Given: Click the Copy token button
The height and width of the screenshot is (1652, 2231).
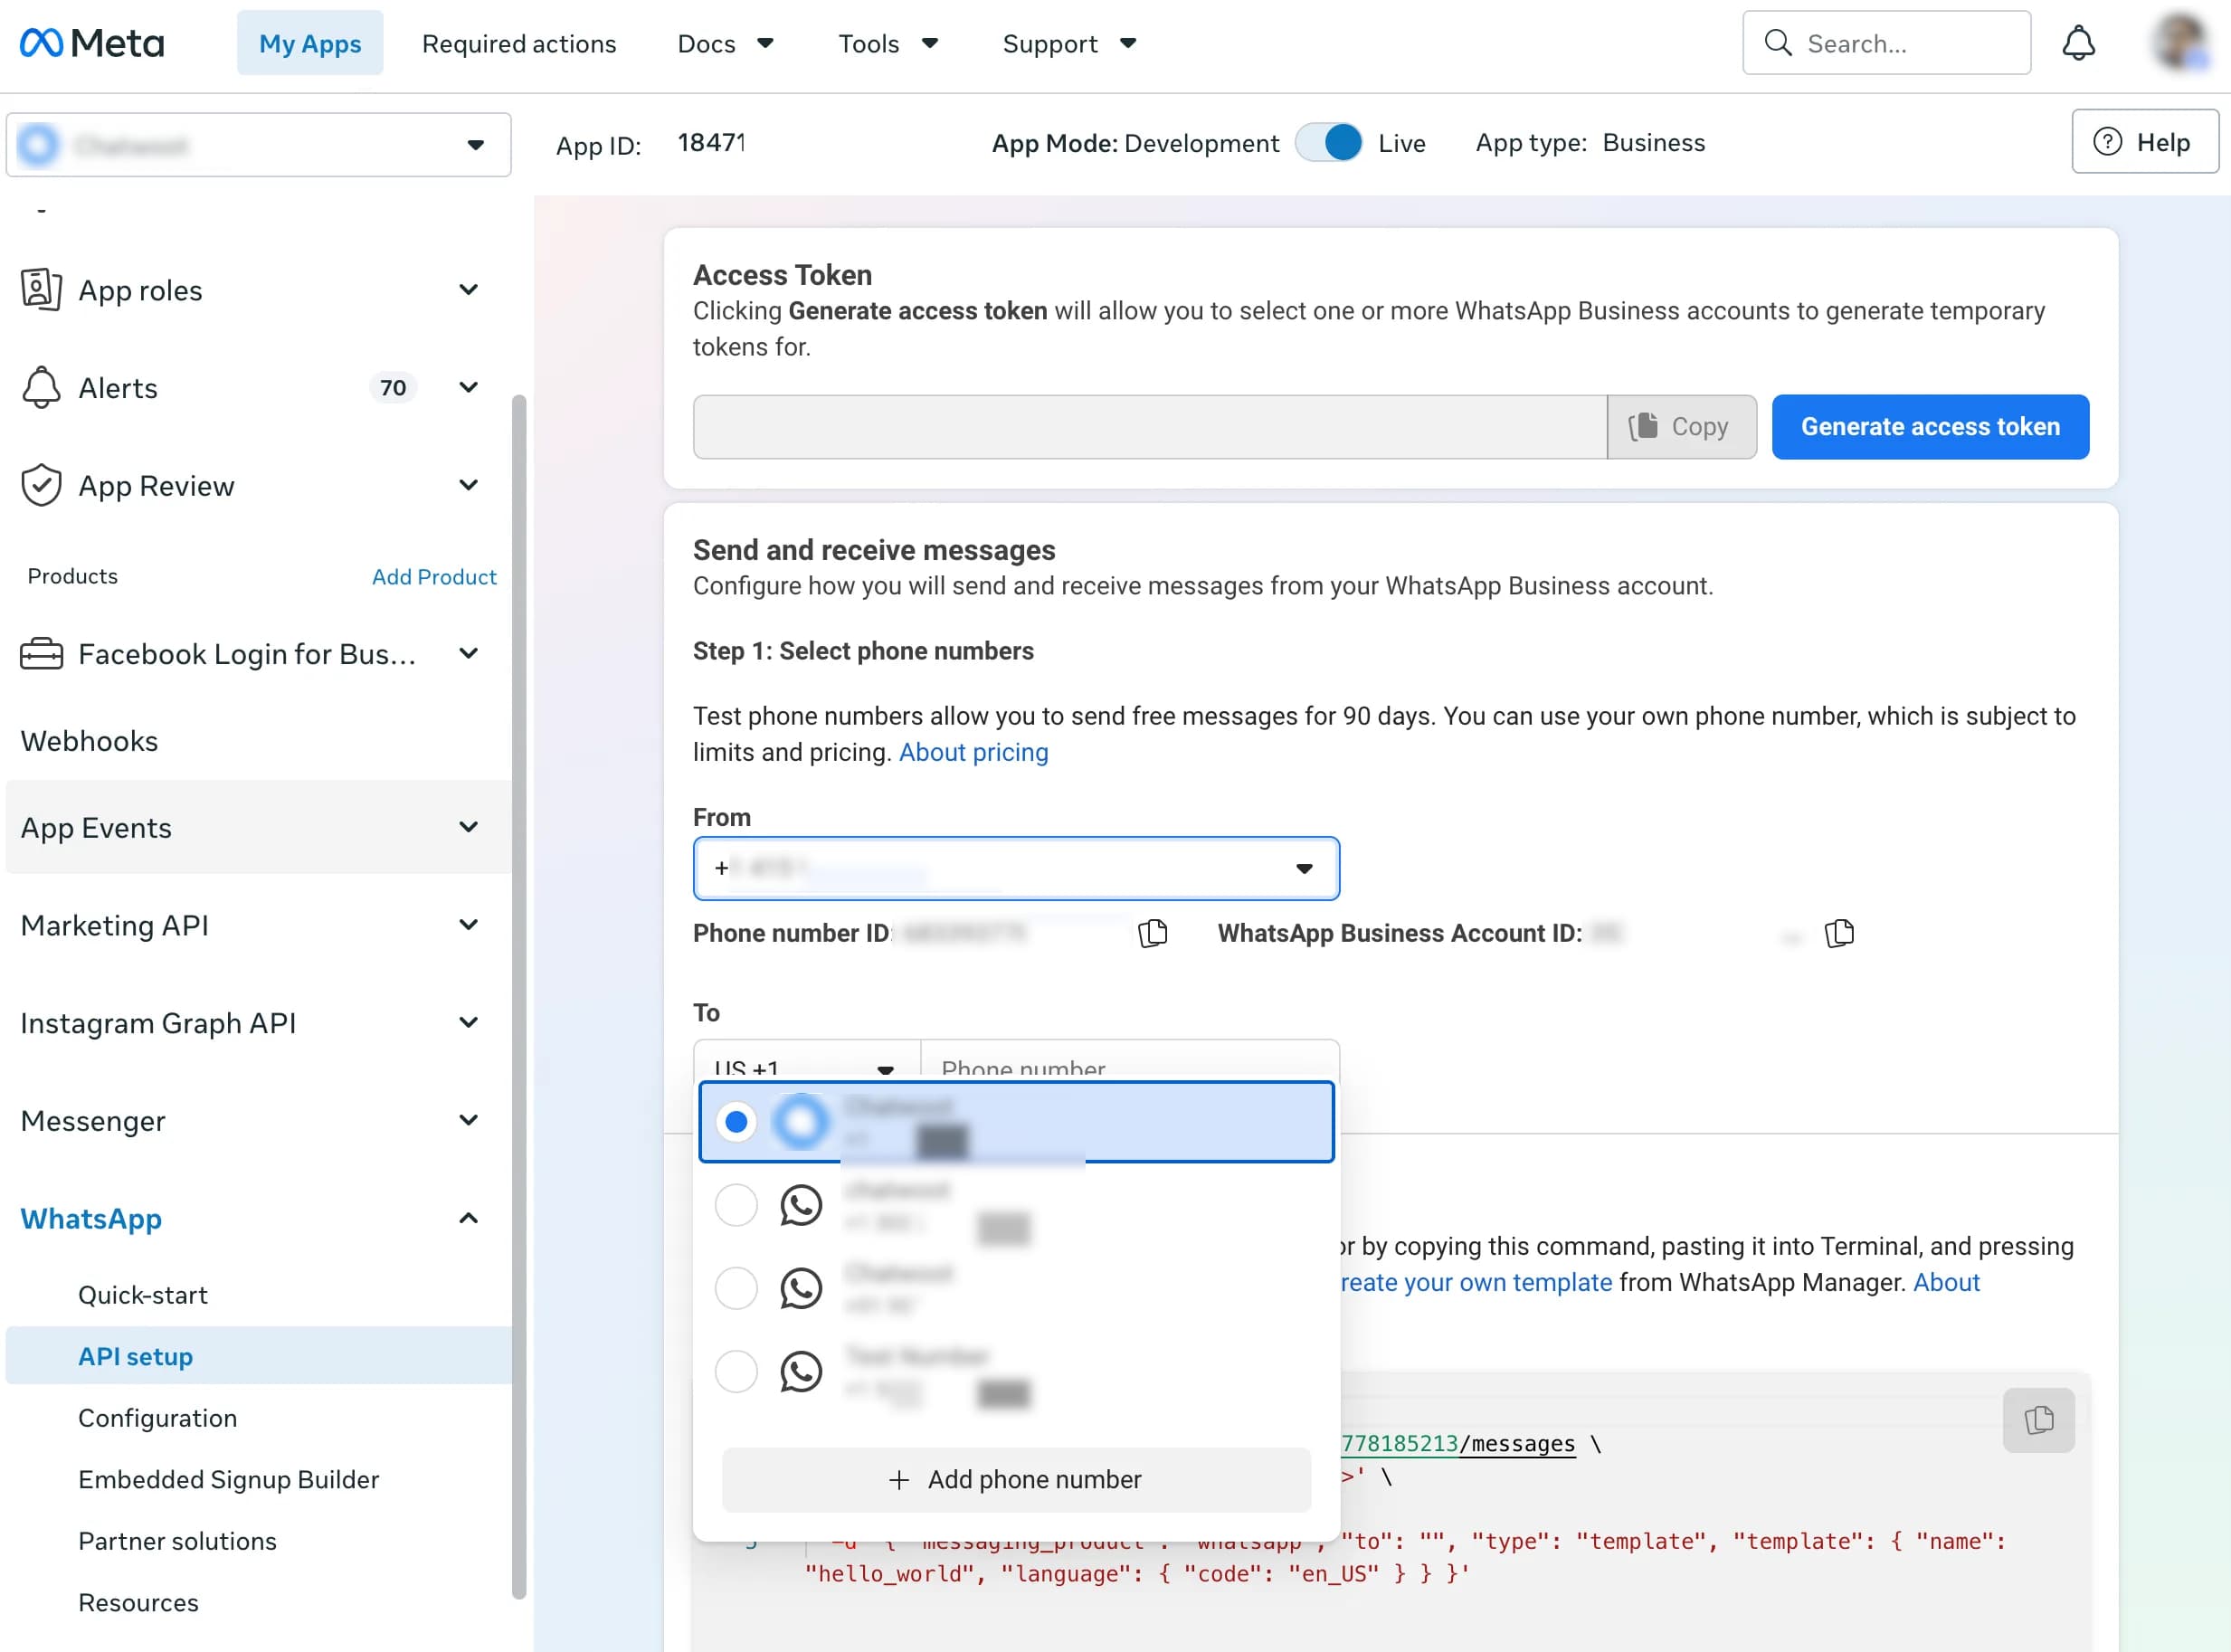Looking at the screenshot, I should click(1682, 427).
